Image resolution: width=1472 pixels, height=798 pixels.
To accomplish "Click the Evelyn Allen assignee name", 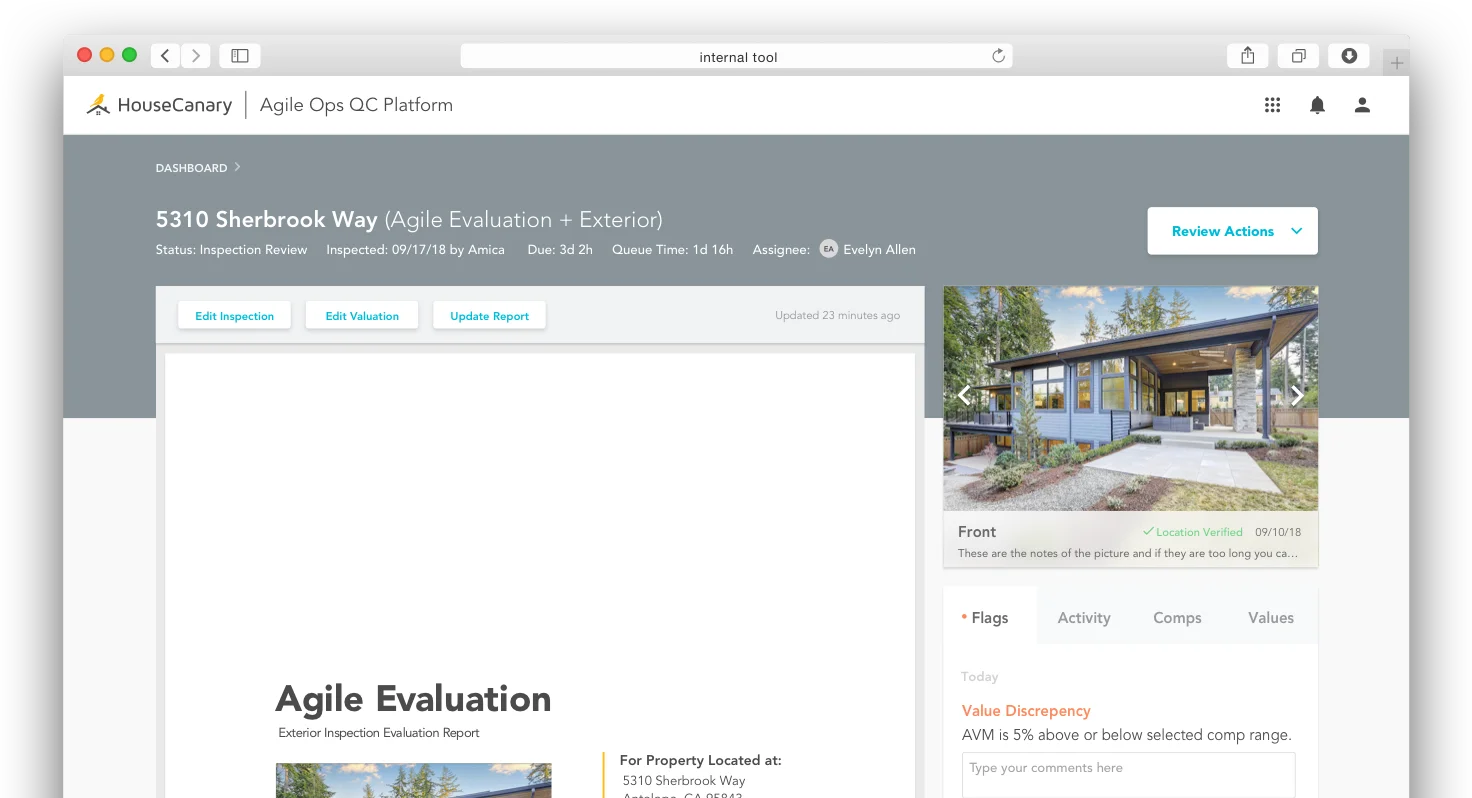I will pyautogui.click(x=879, y=249).
